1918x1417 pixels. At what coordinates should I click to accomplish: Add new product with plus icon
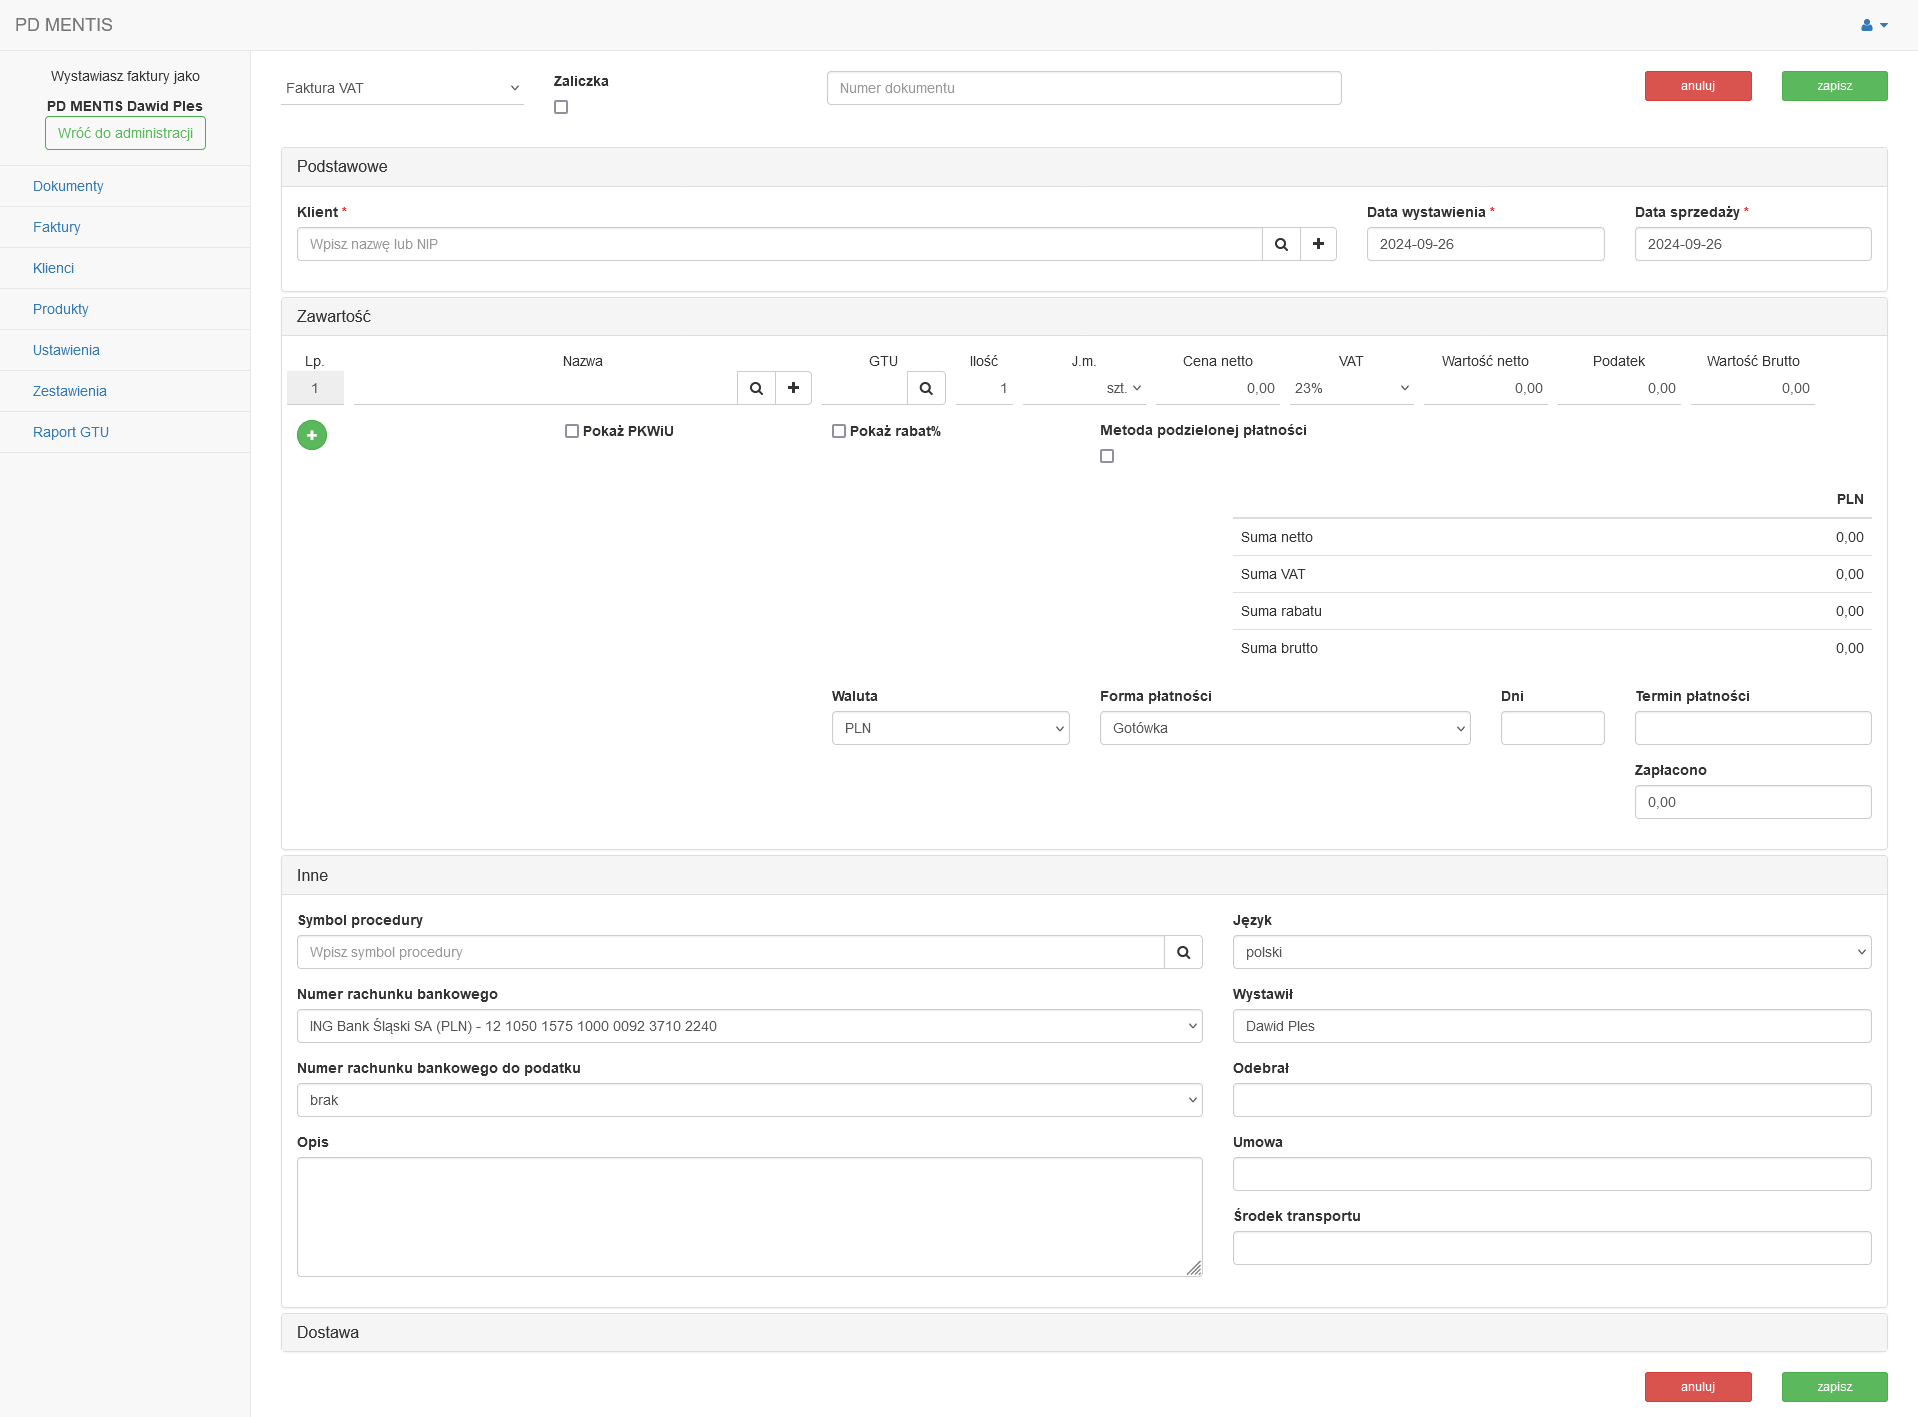(x=793, y=388)
